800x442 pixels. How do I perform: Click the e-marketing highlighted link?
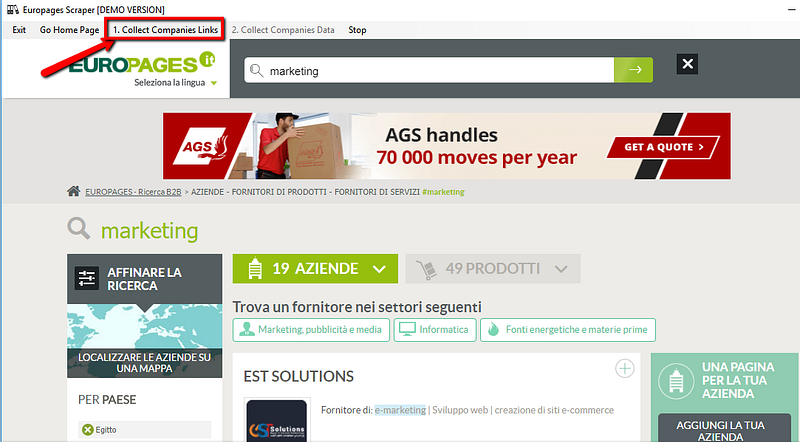coord(400,410)
